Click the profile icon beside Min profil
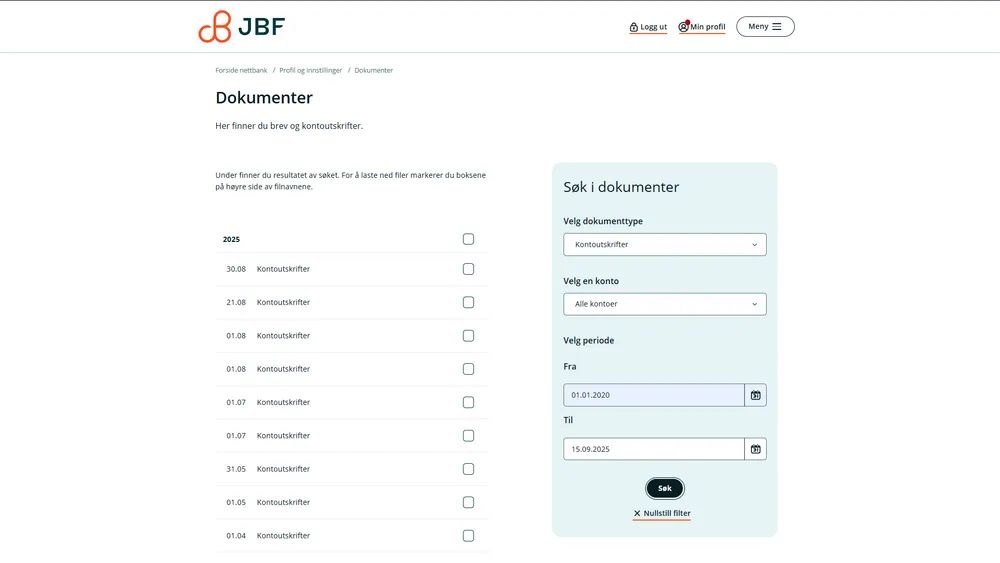The image size is (1000, 563). pyautogui.click(x=684, y=27)
